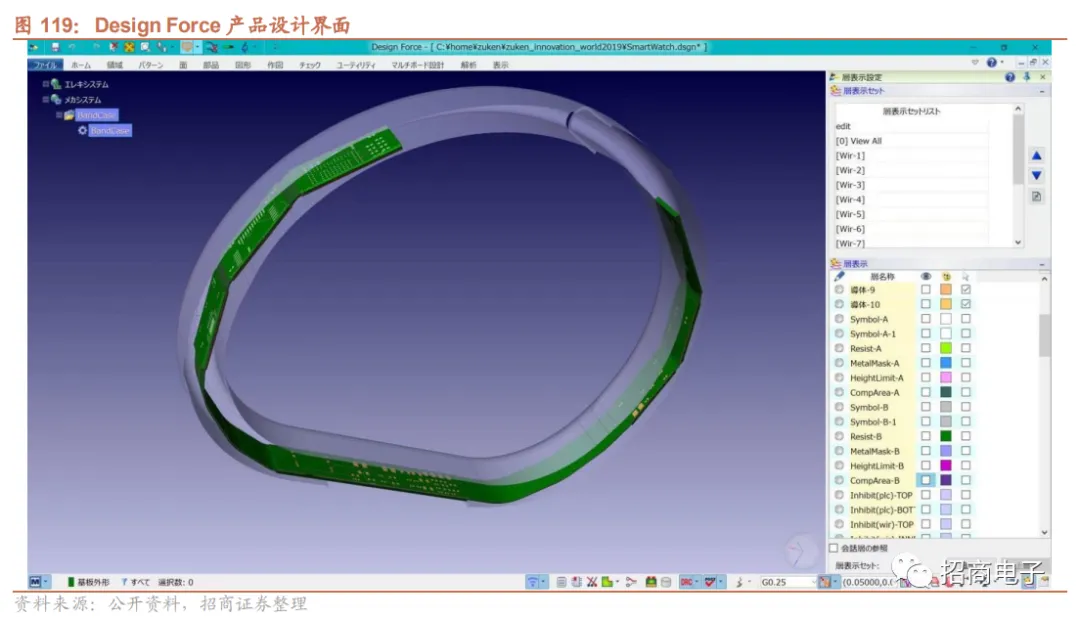This screenshot has height=620, width=1080.
Task: Click the green board icon in the status bar
Action: [650, 582]
